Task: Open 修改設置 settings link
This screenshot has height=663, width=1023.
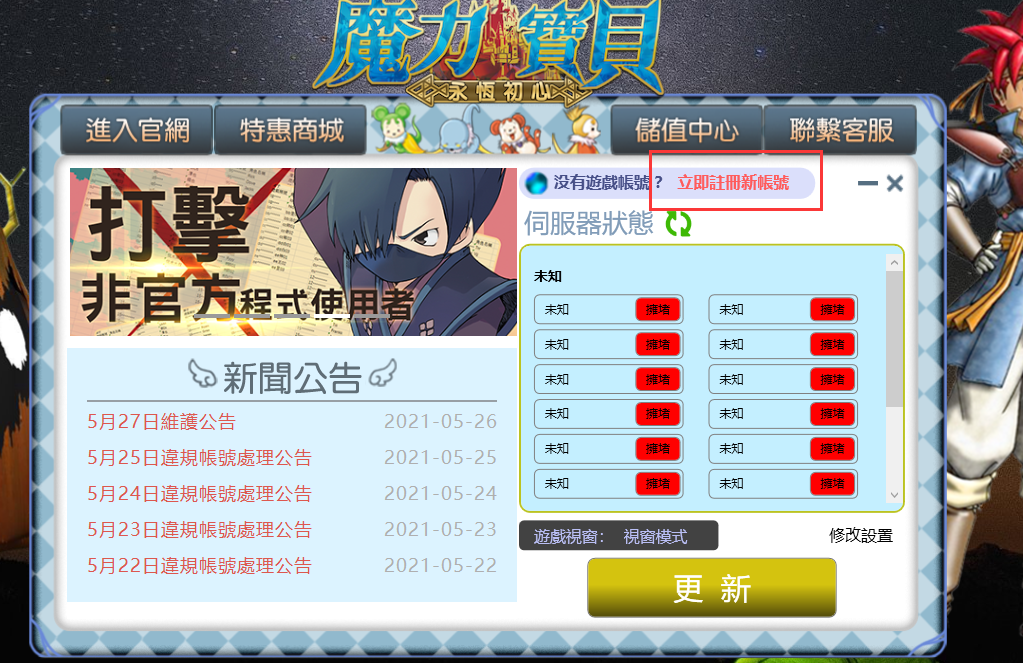Action: [861, 536]
